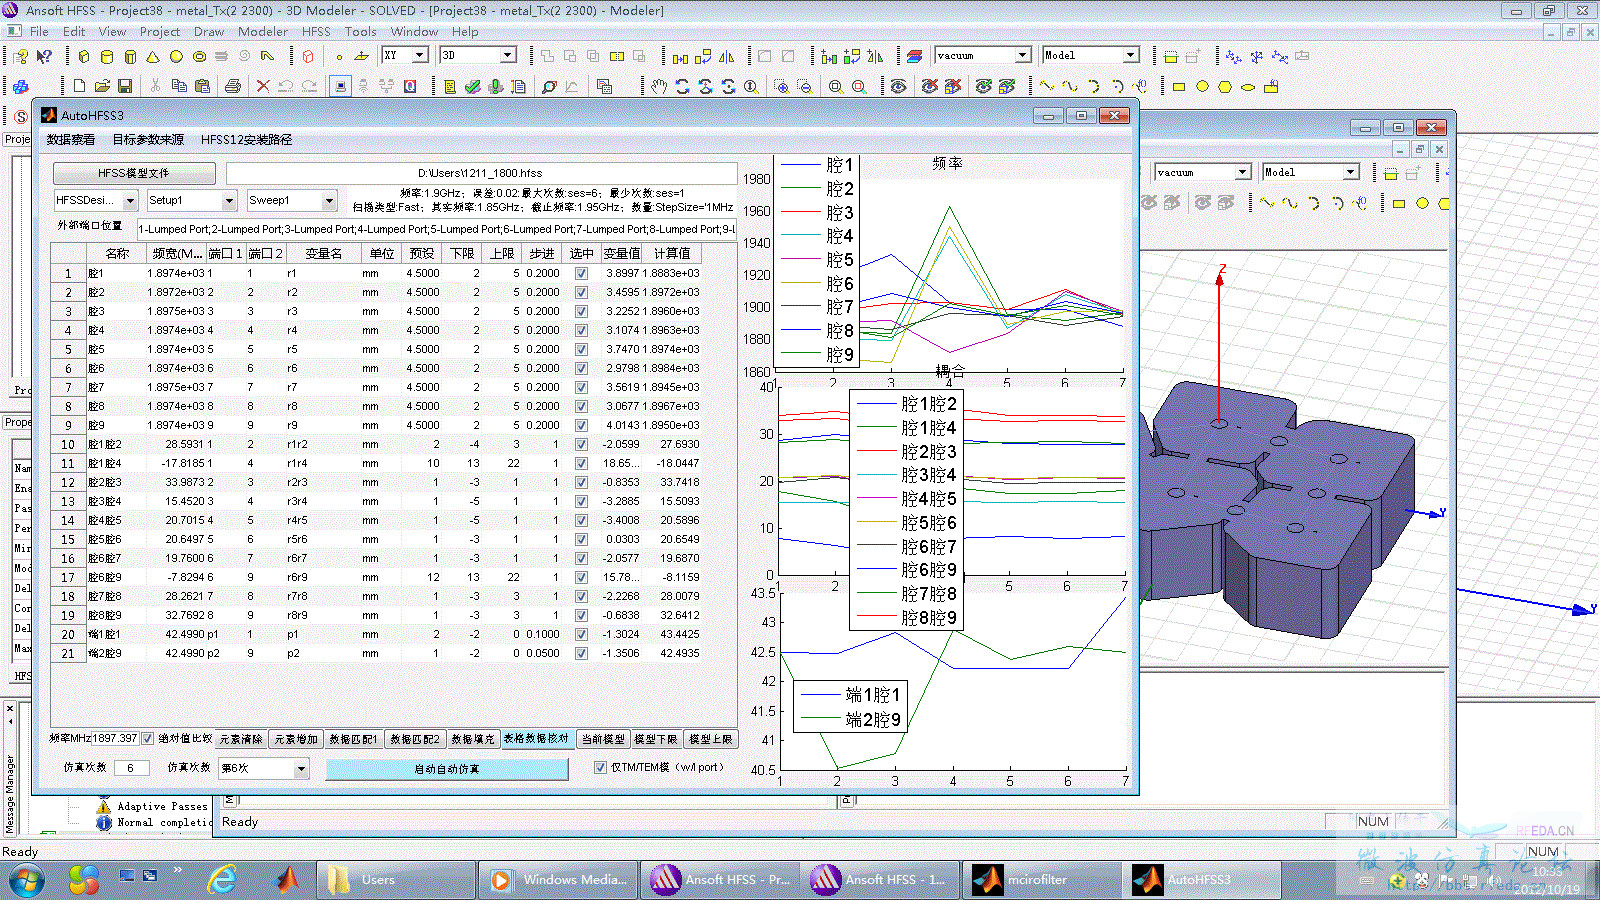
Task: Open the 数据察看 menu in AutoHFSS3
Action: tap(71, 140)
